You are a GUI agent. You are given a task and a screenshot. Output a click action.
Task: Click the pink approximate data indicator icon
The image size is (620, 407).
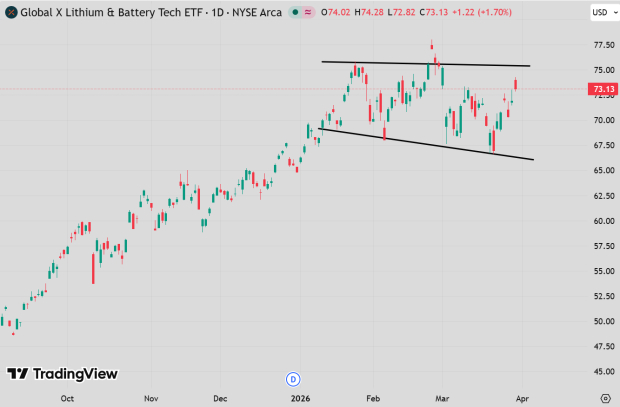(x=309, y=13)
